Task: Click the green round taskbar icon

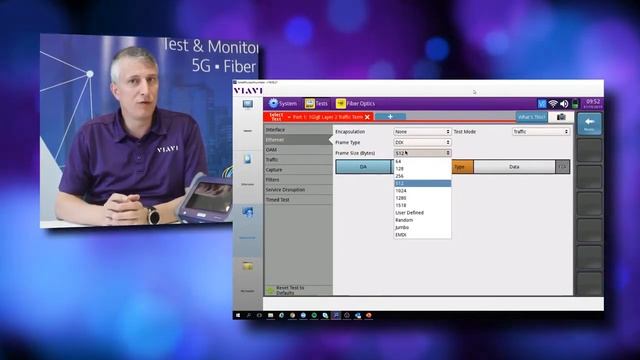Action: click(x=314, y=316)
